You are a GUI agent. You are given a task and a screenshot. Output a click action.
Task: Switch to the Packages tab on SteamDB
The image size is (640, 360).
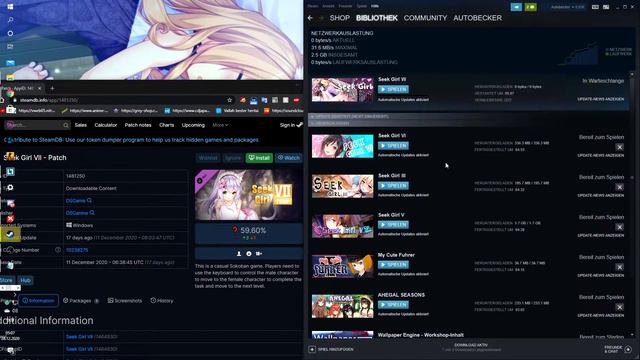coord(80,301)
